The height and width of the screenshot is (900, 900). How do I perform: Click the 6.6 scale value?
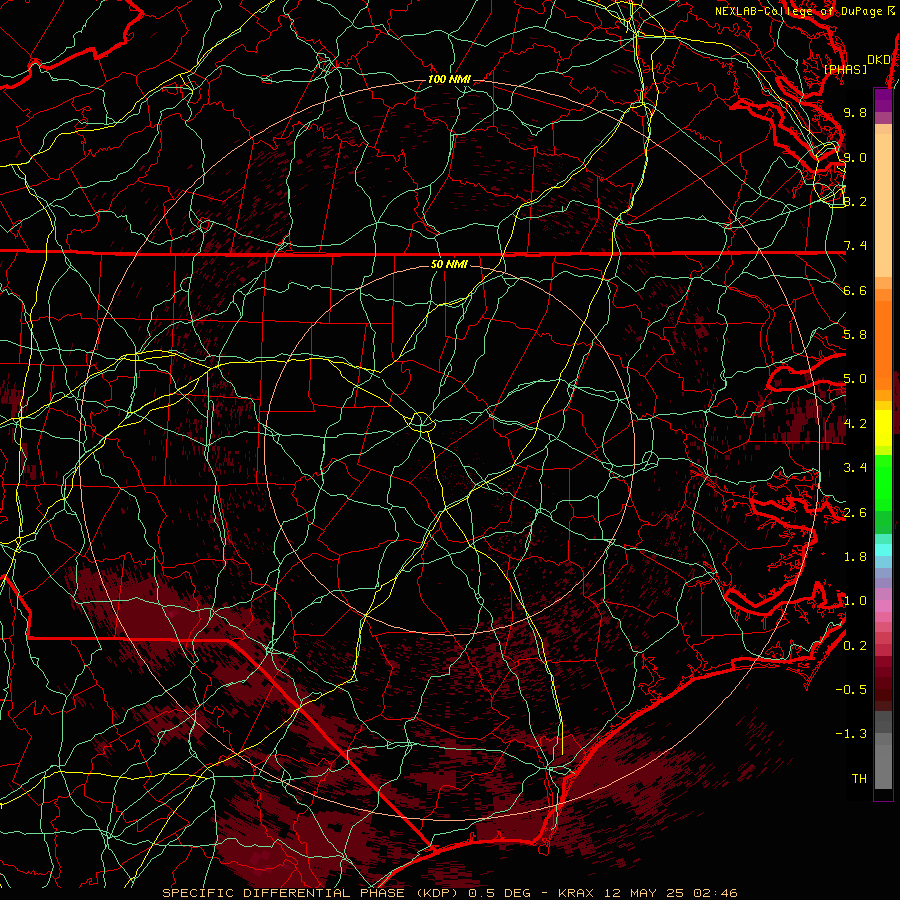point(855,290)
